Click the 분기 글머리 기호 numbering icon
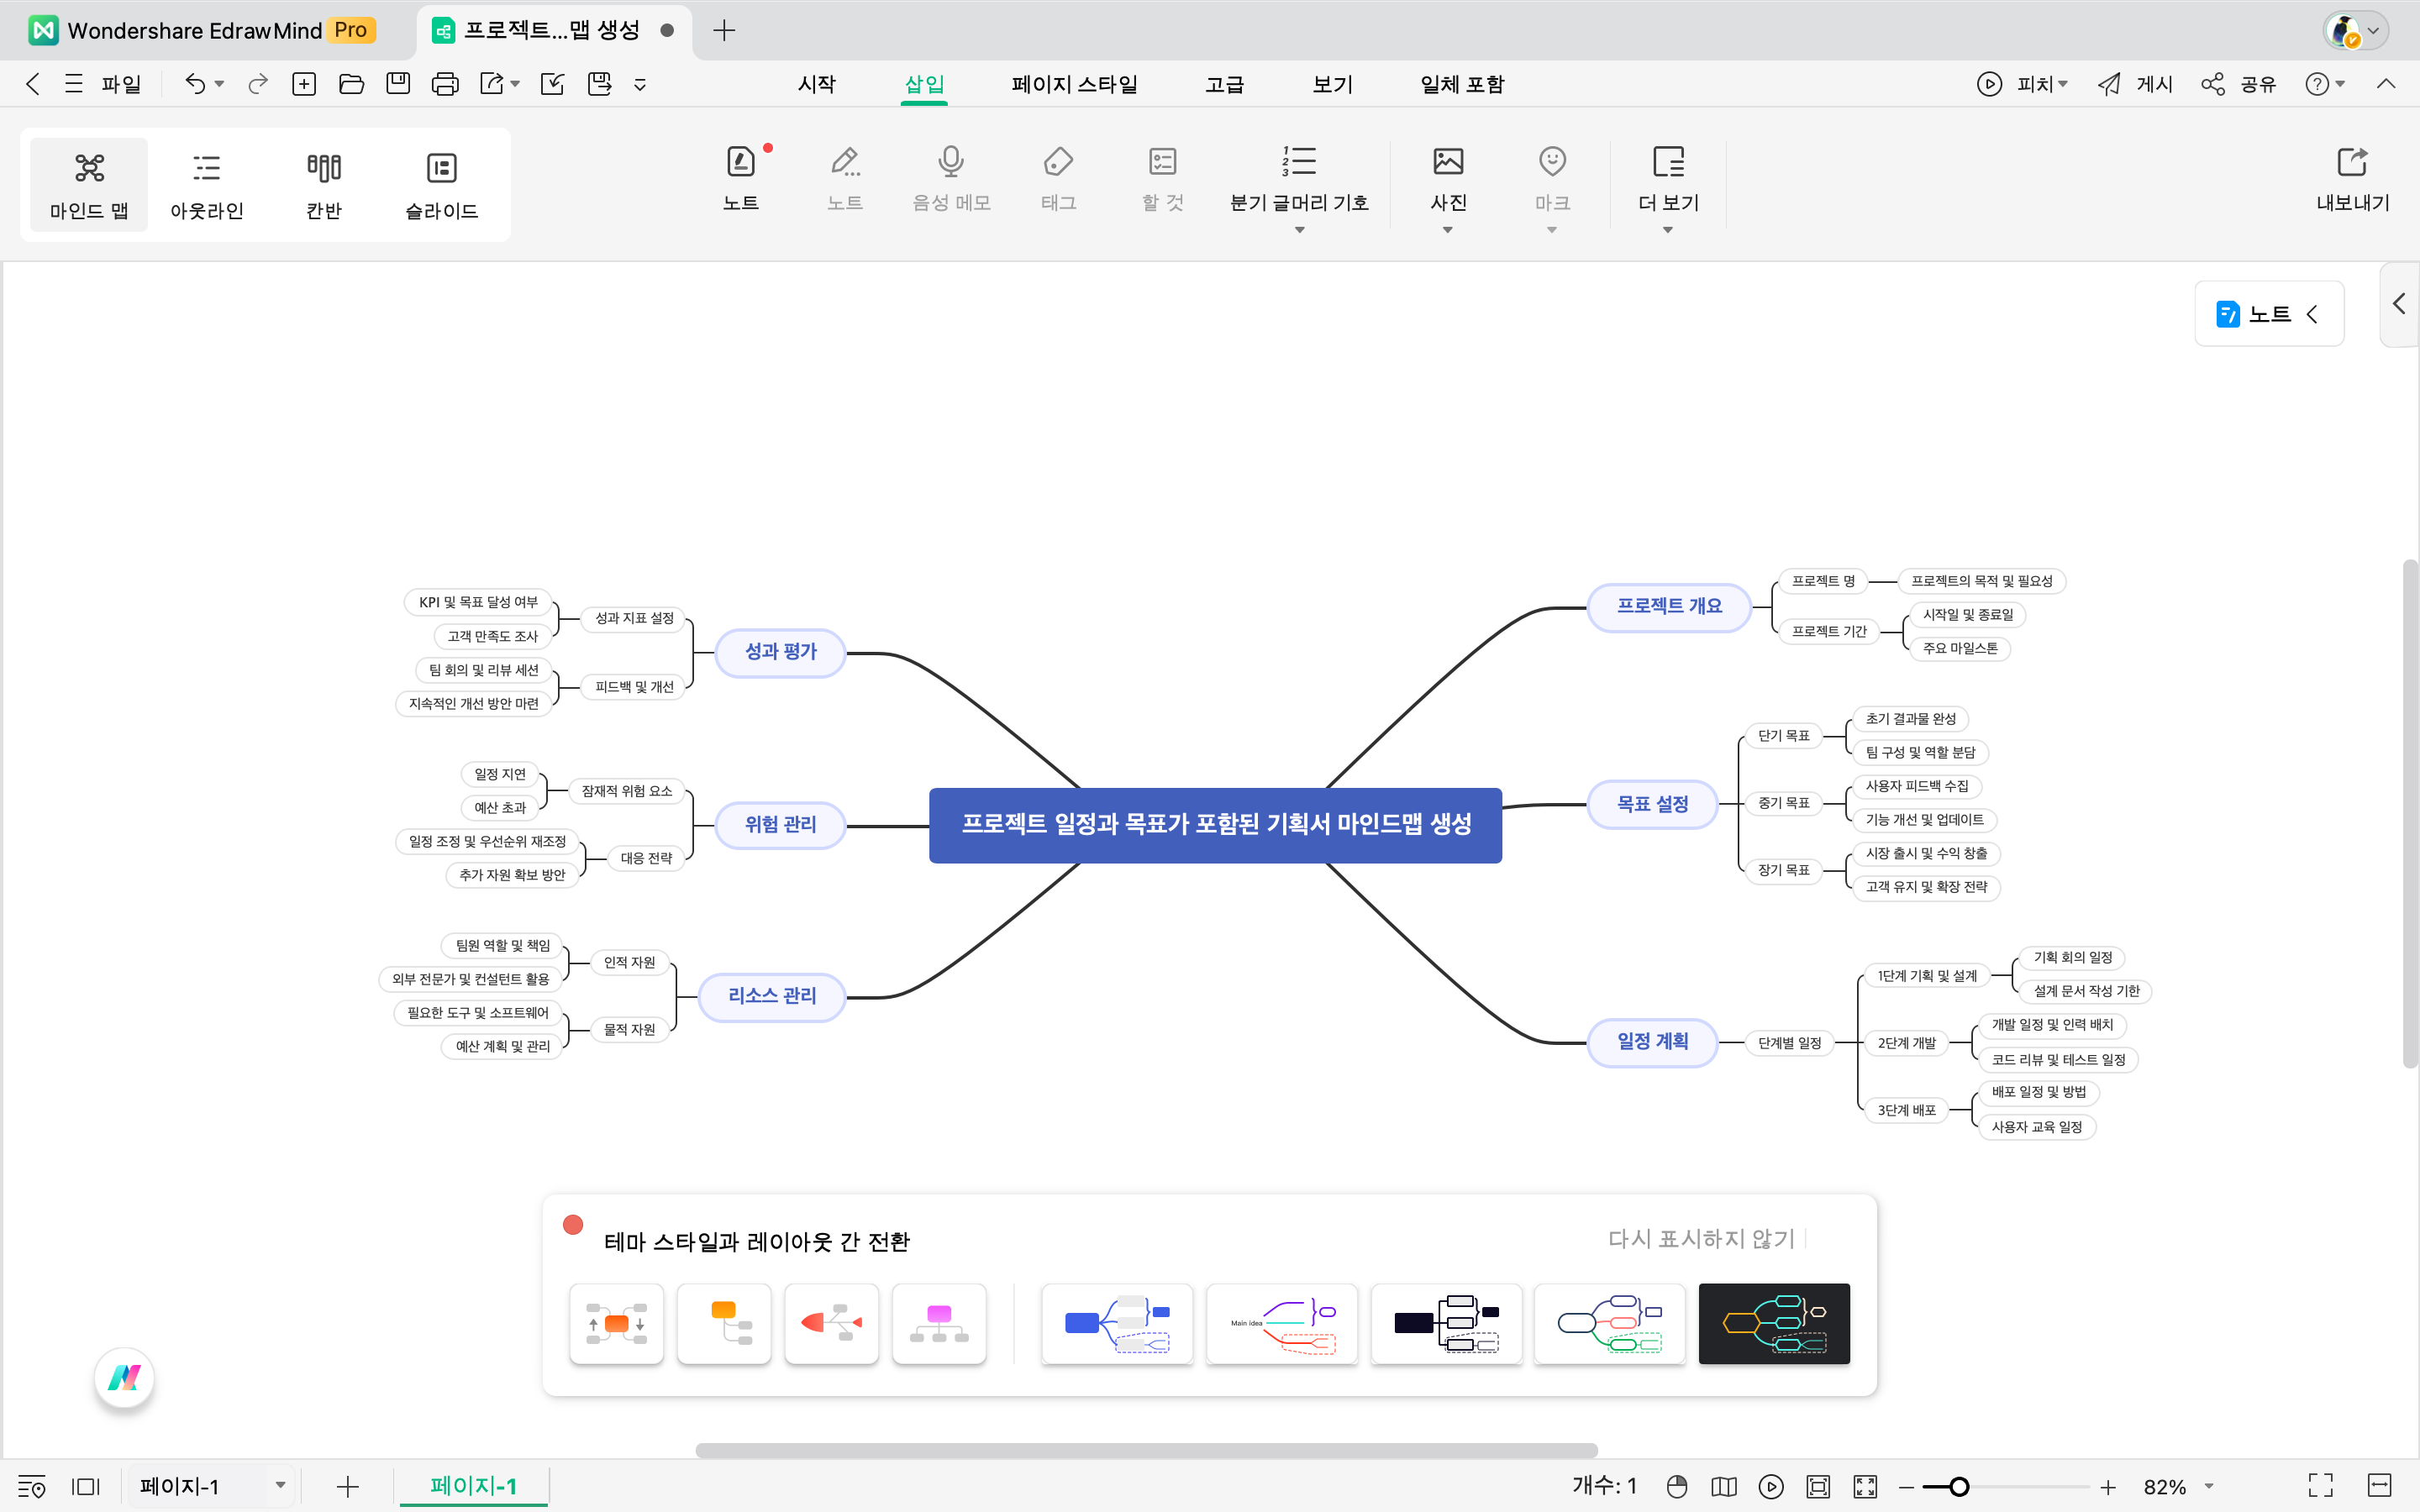 [1298, 162]
